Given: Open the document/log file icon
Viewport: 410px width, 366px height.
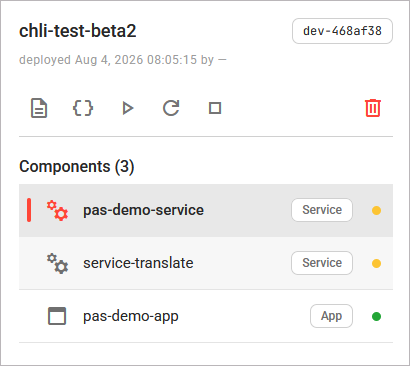Looking at the screenshot, I should point(39,108).
